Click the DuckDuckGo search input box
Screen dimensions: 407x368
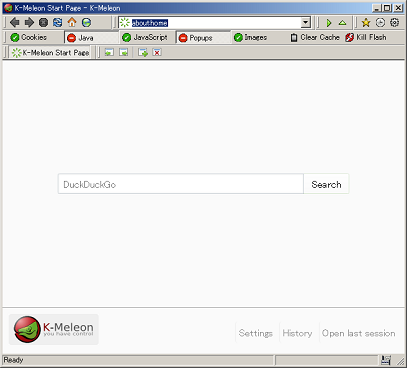tap(181, 184)
